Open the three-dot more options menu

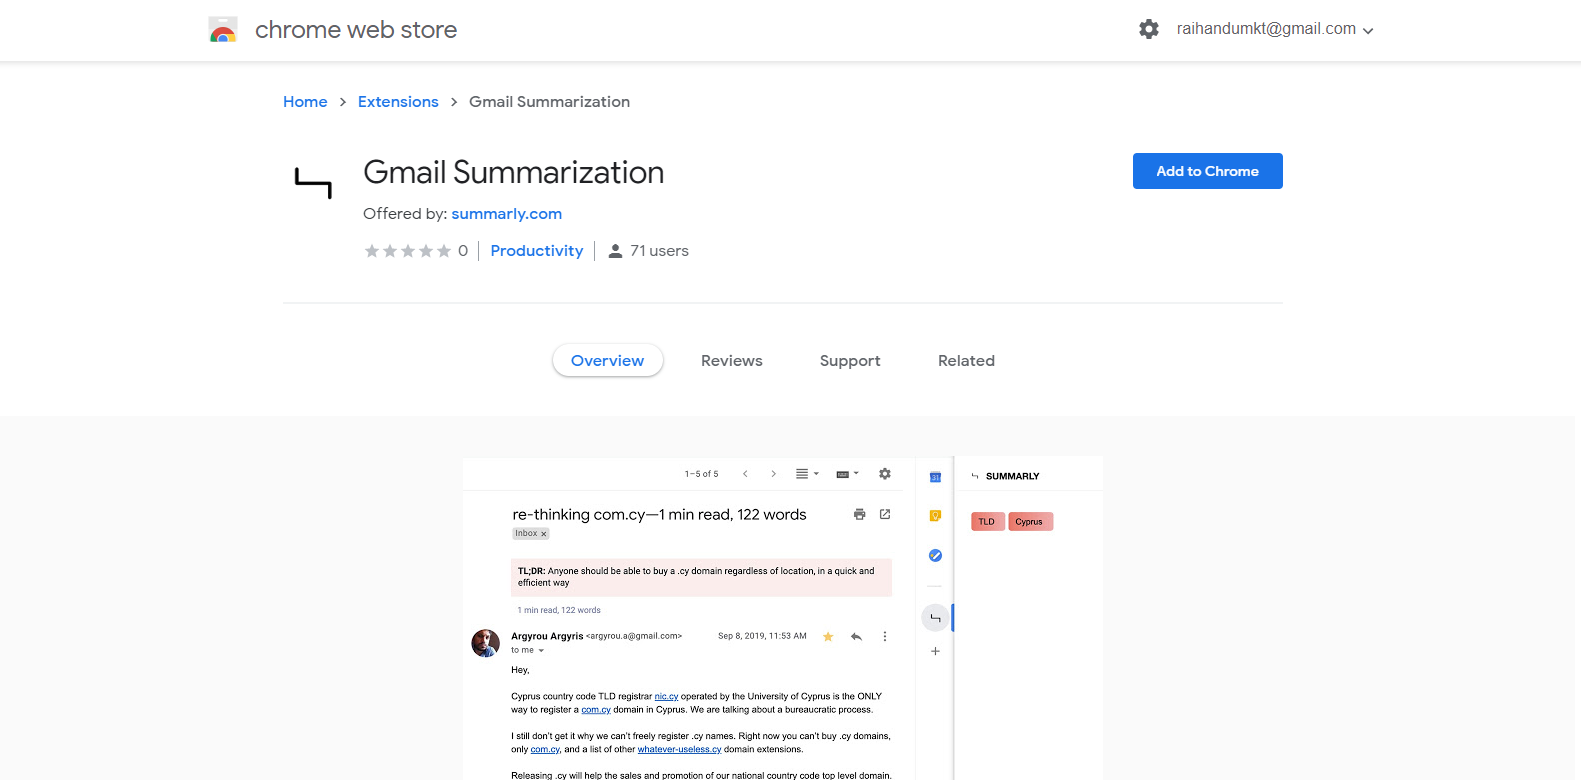pyautogui.click(x=885, y=636)
